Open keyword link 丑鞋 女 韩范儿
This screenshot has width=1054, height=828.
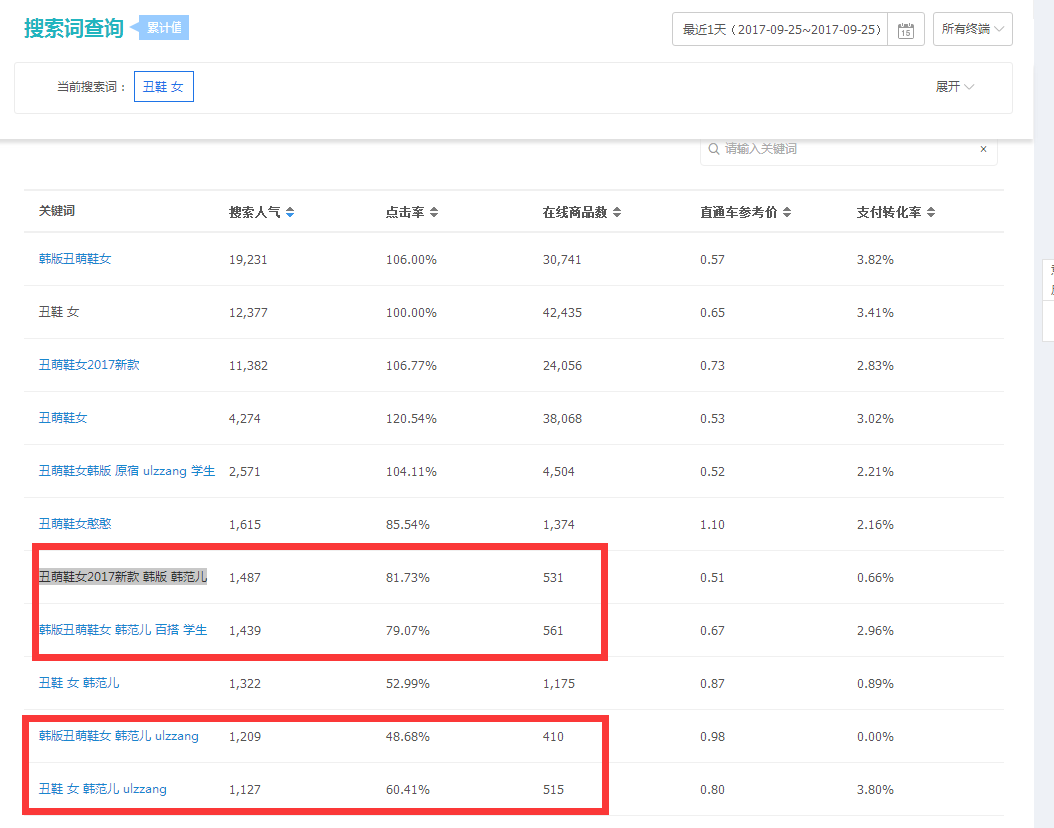79,683
